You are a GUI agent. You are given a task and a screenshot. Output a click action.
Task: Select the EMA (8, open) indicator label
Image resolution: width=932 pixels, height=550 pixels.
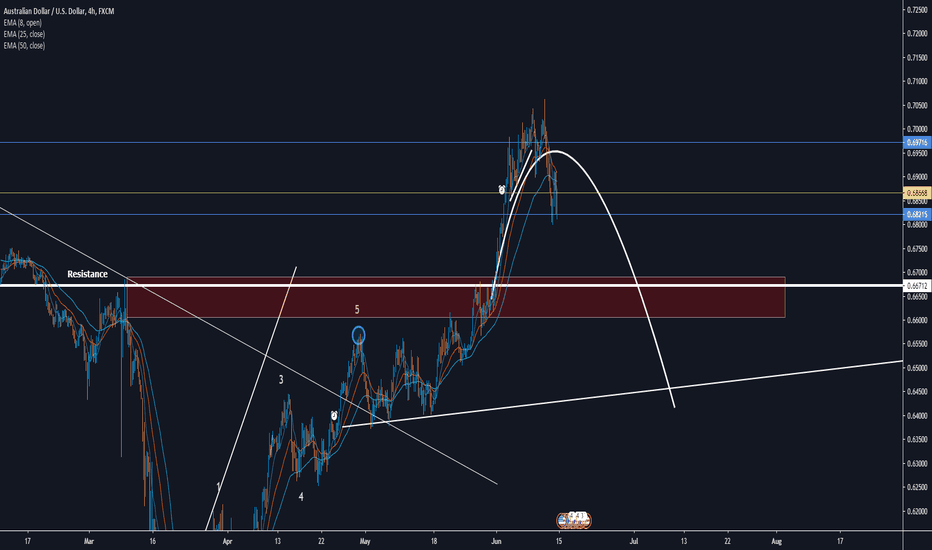coord(23,23)
